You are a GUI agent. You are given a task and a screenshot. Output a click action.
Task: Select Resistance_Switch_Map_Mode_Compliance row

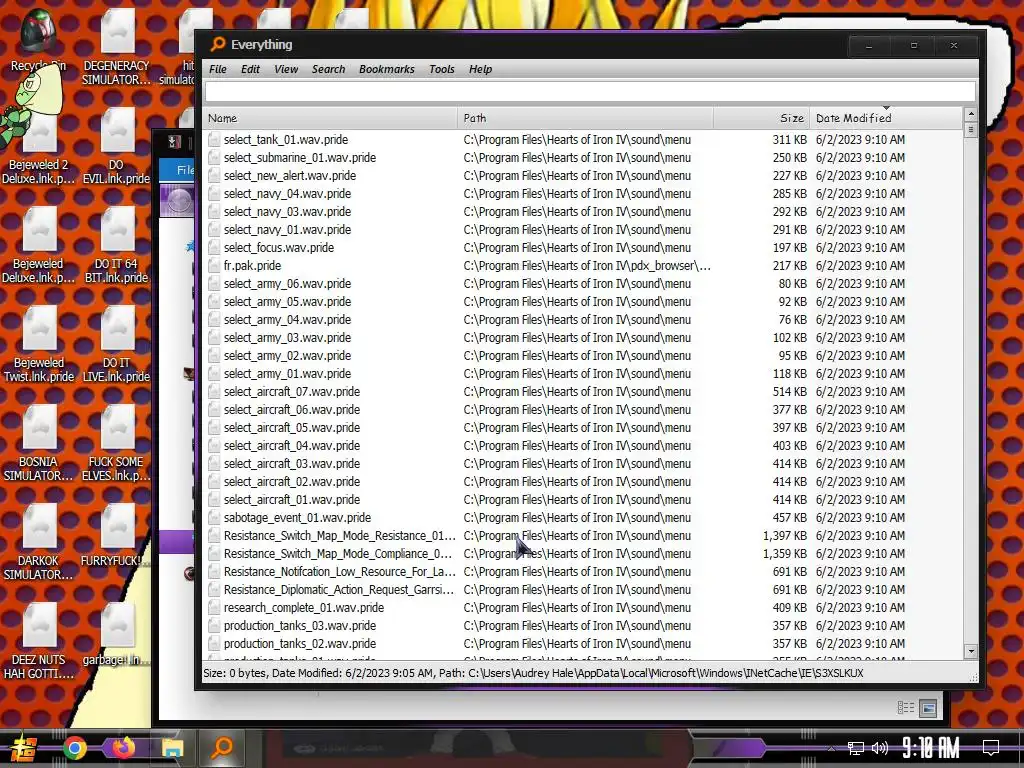pos(583,554)
